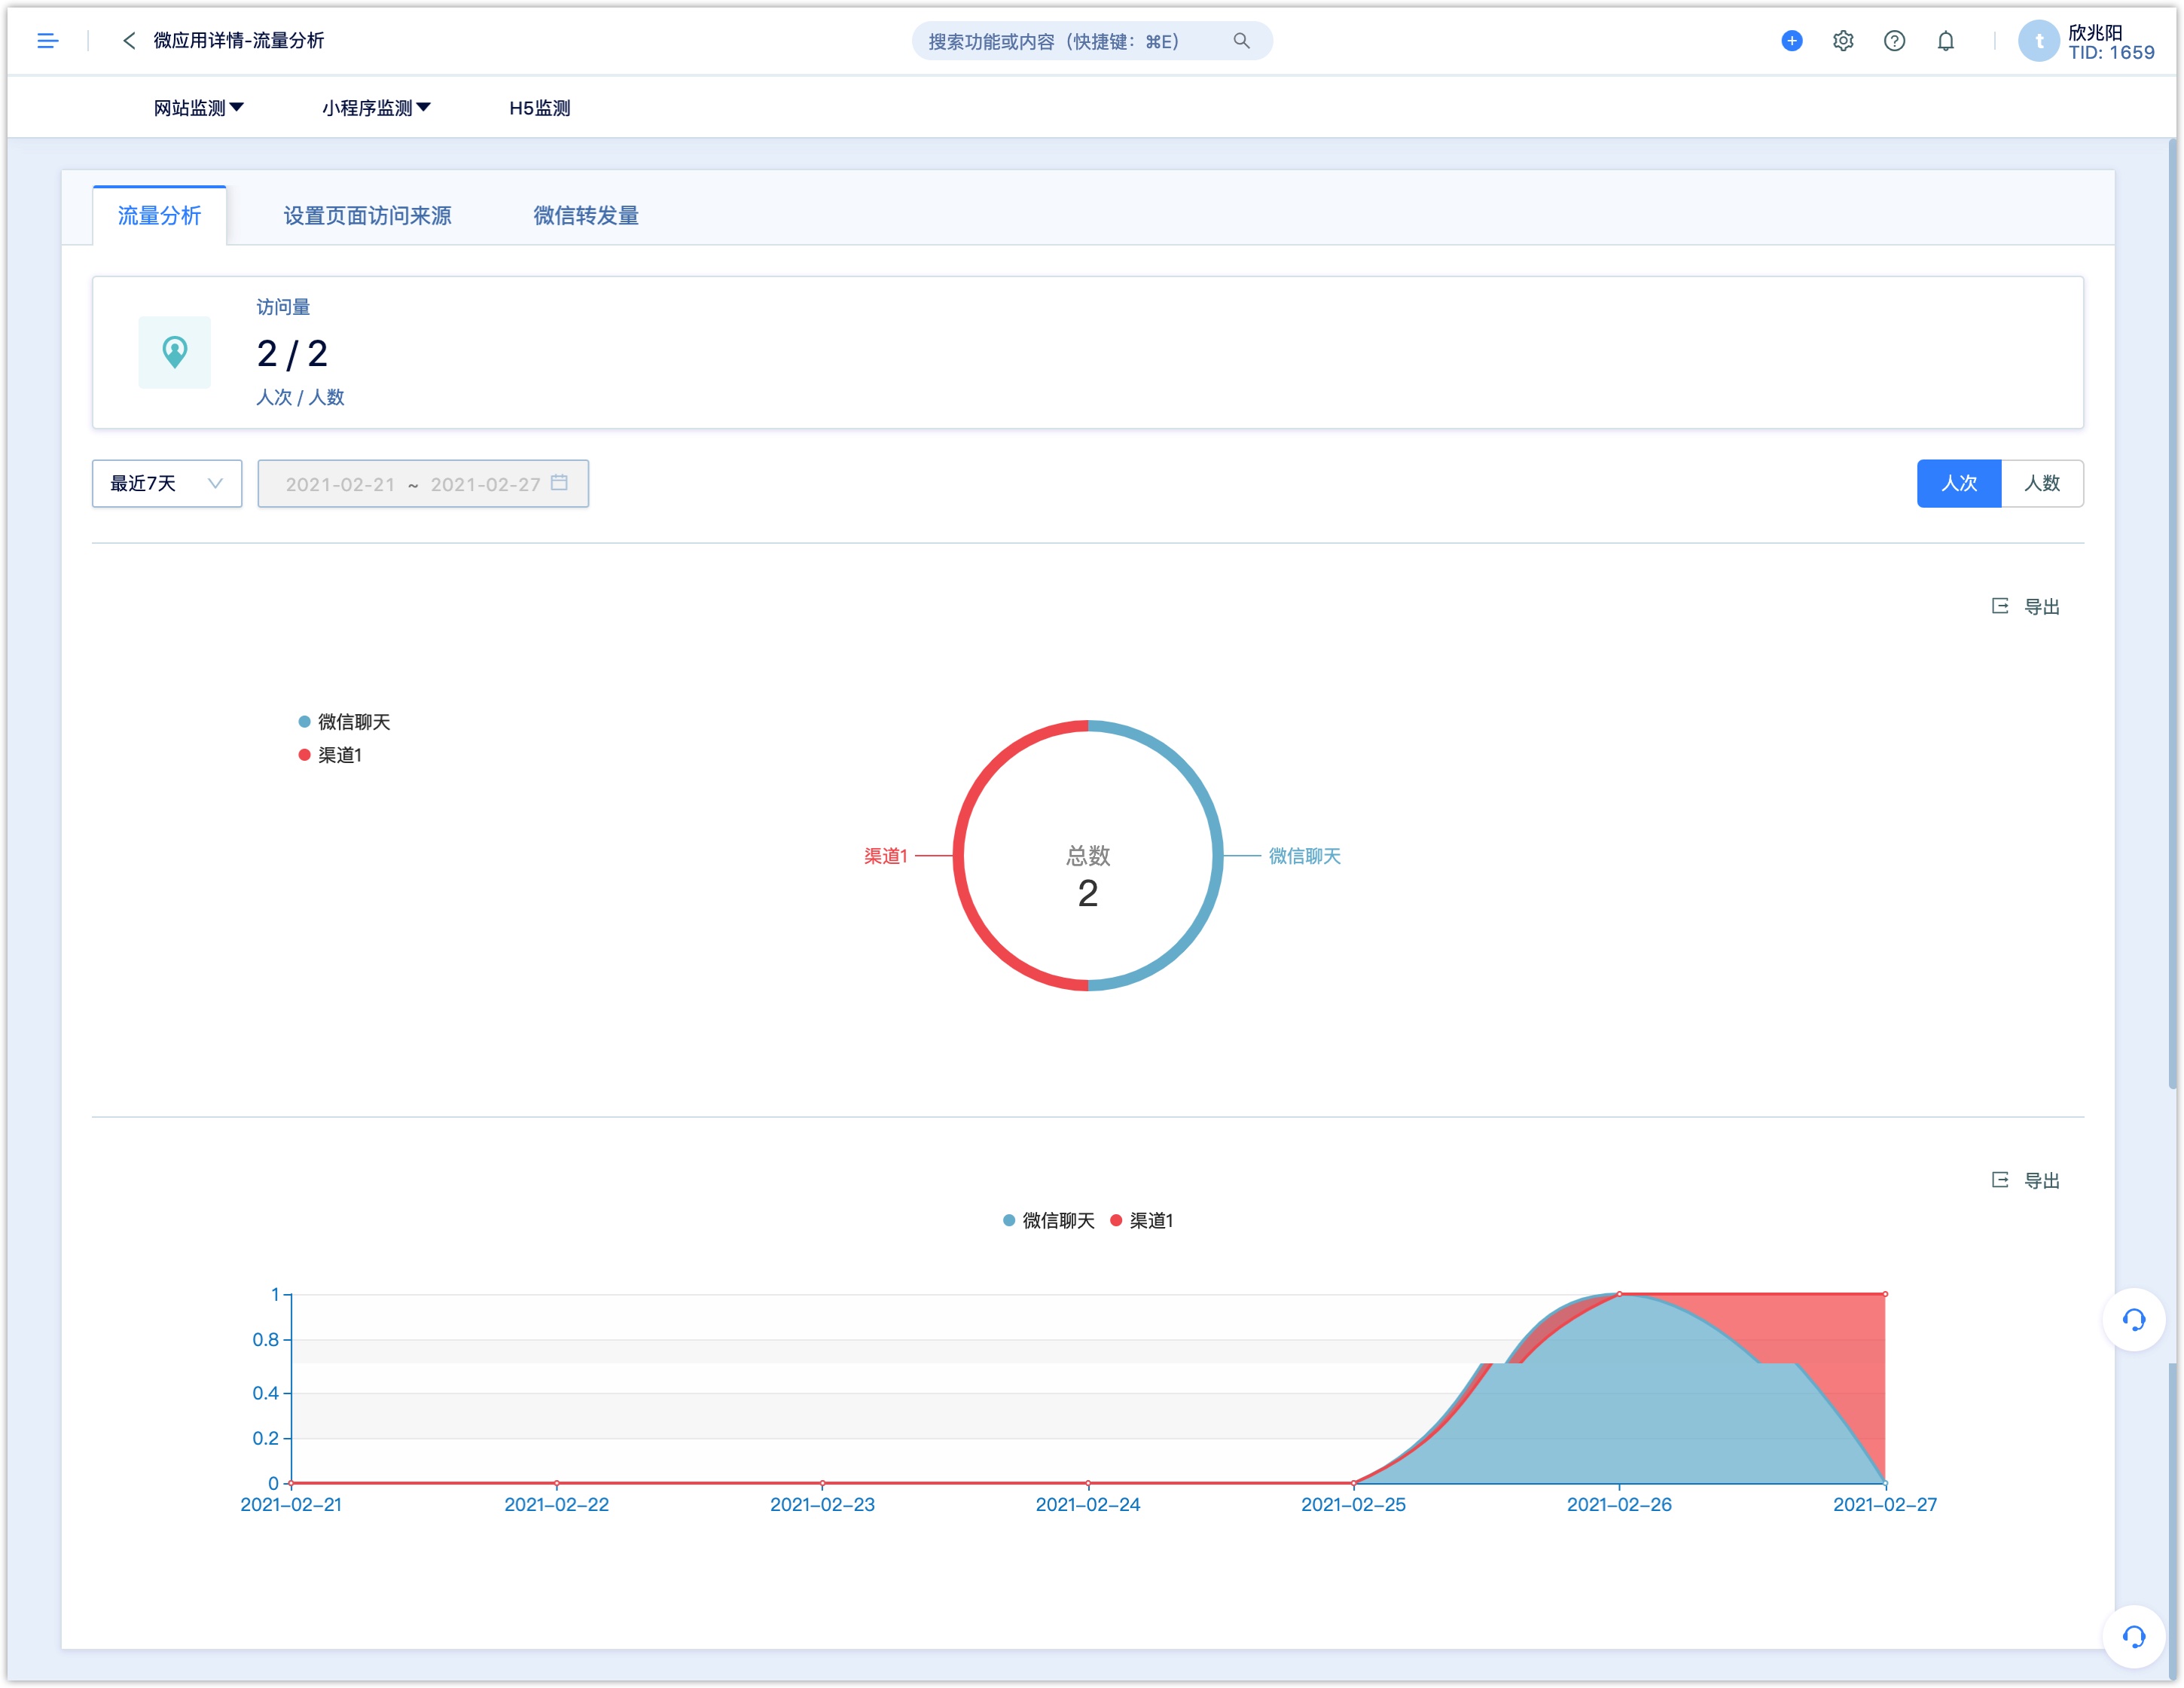
Task: Open the H5监测 menu item
Action: tap(539, 108)
